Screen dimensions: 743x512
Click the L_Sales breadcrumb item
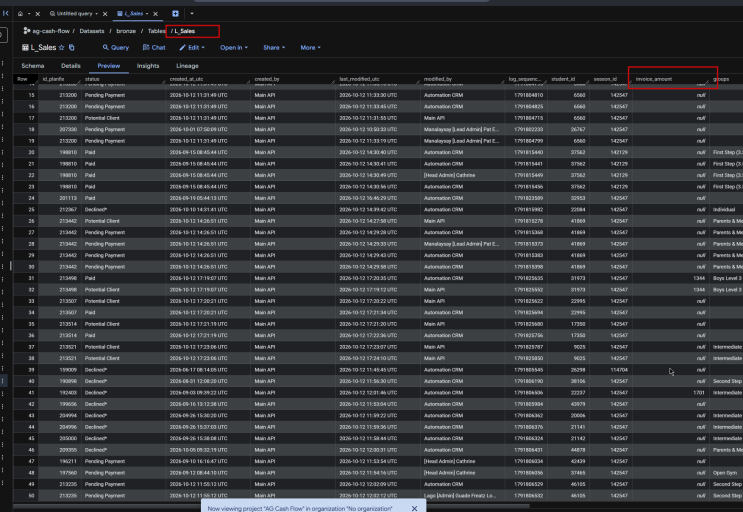click(x=185, y=31)
